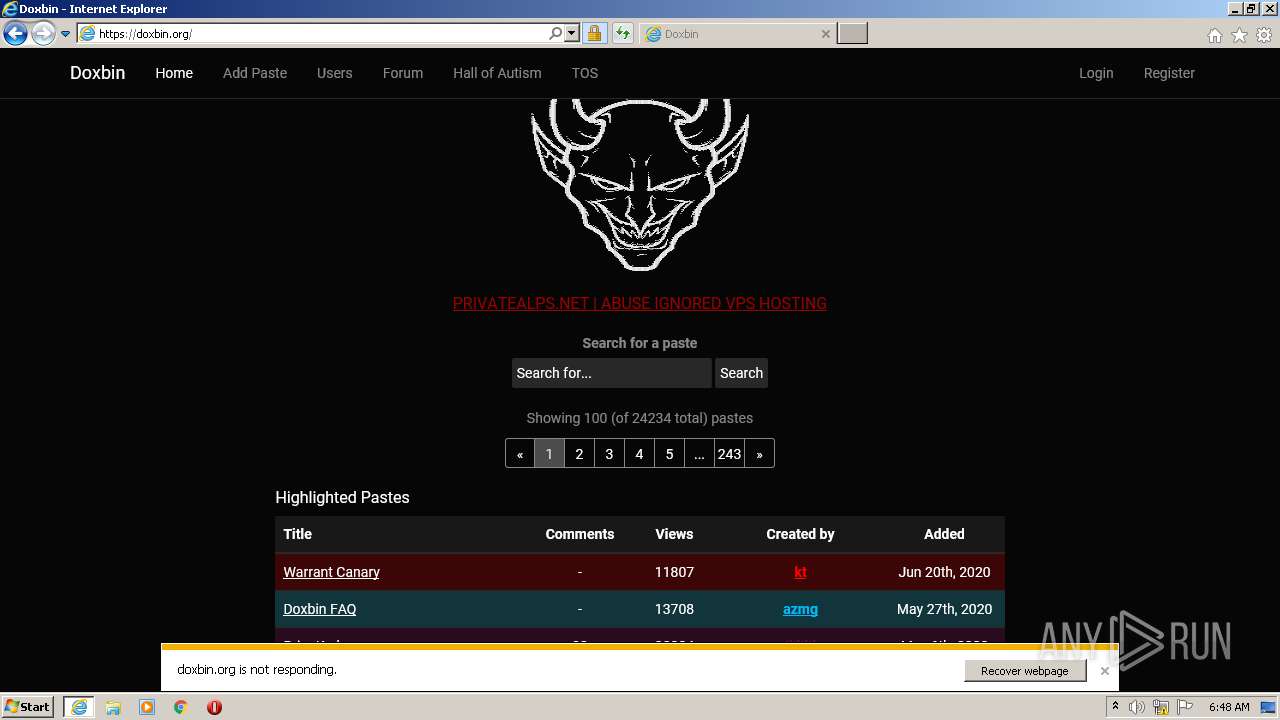This screenshot has width=1280, height=720.
Task: Click the security lock icon
Action: pos(594,33)
